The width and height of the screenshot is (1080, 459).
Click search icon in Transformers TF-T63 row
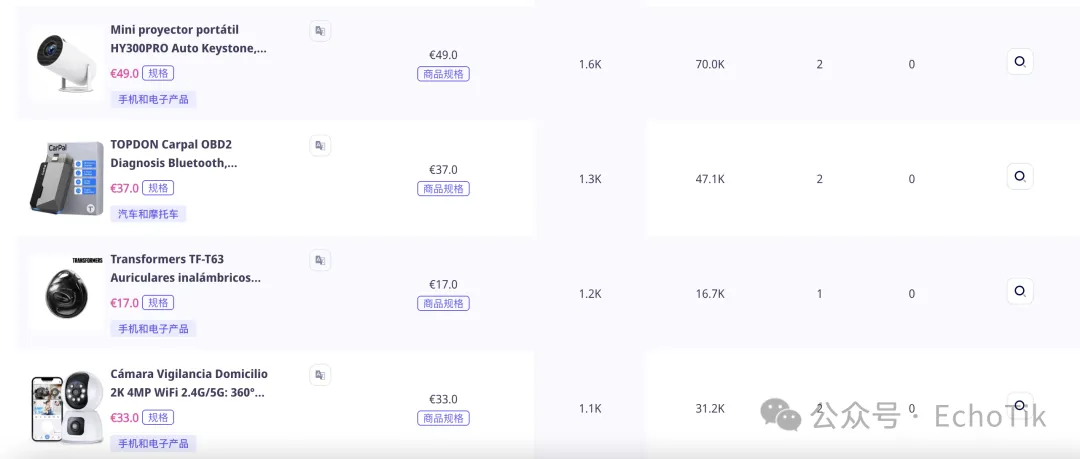coord(1019,291)
